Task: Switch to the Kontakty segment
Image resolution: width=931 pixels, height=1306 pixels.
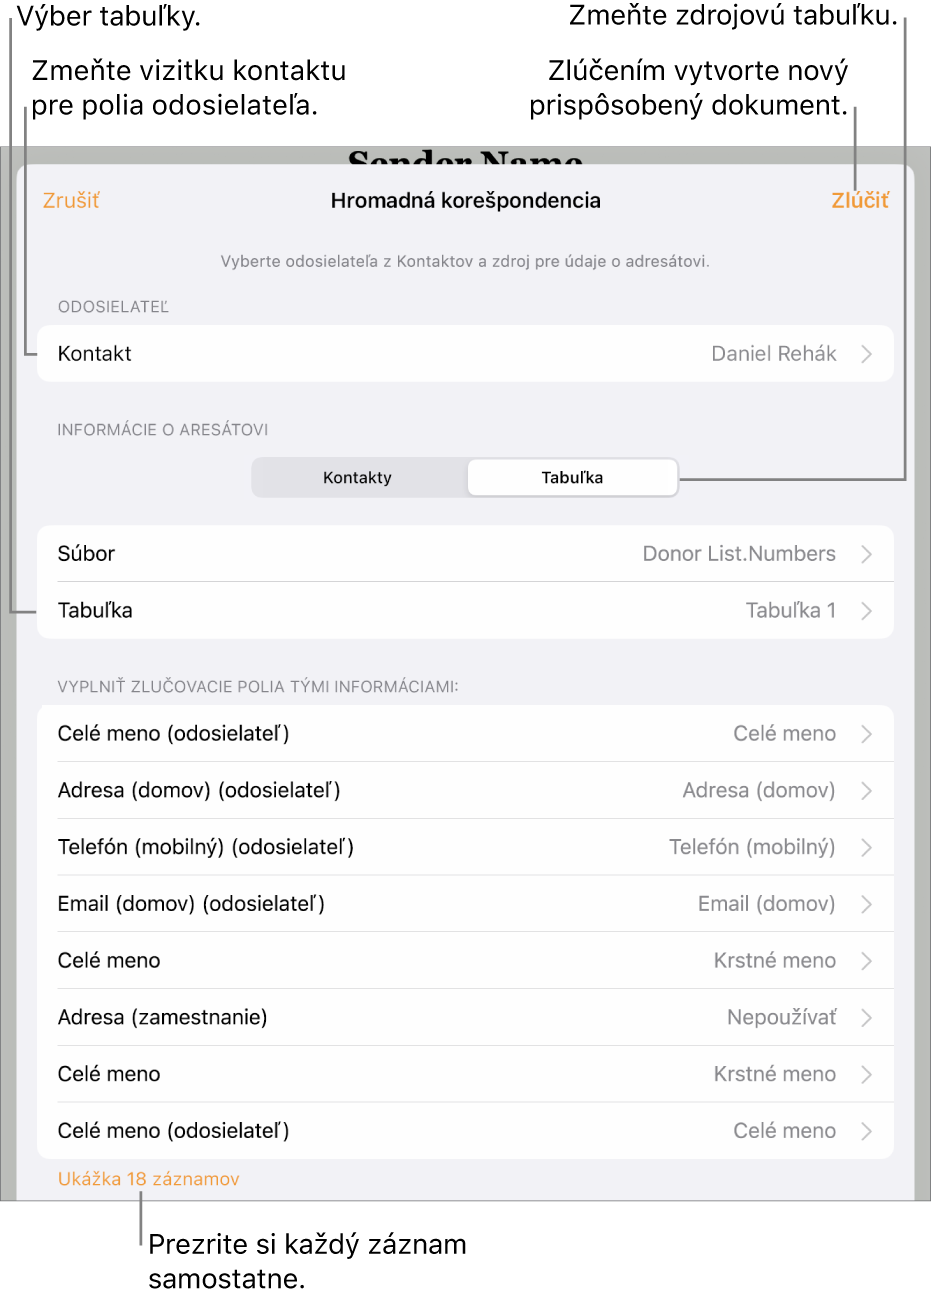Action: click(358, 477)
